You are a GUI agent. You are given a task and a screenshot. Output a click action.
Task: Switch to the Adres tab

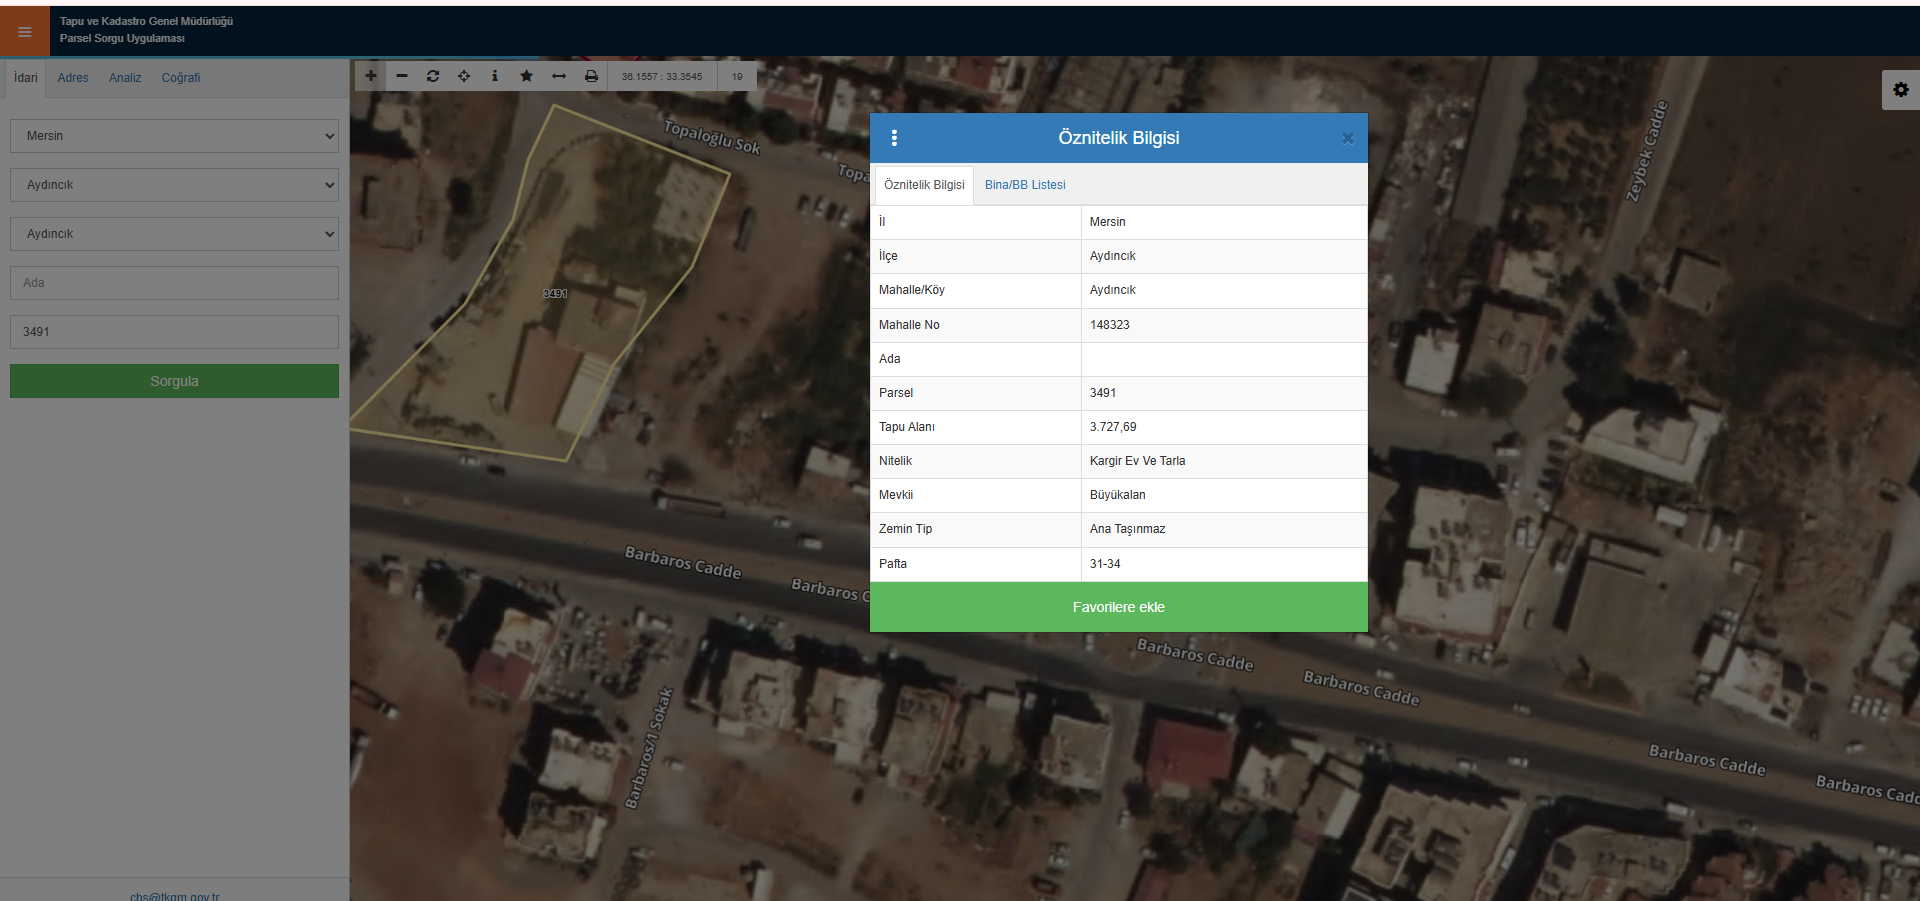click(73, 78)
